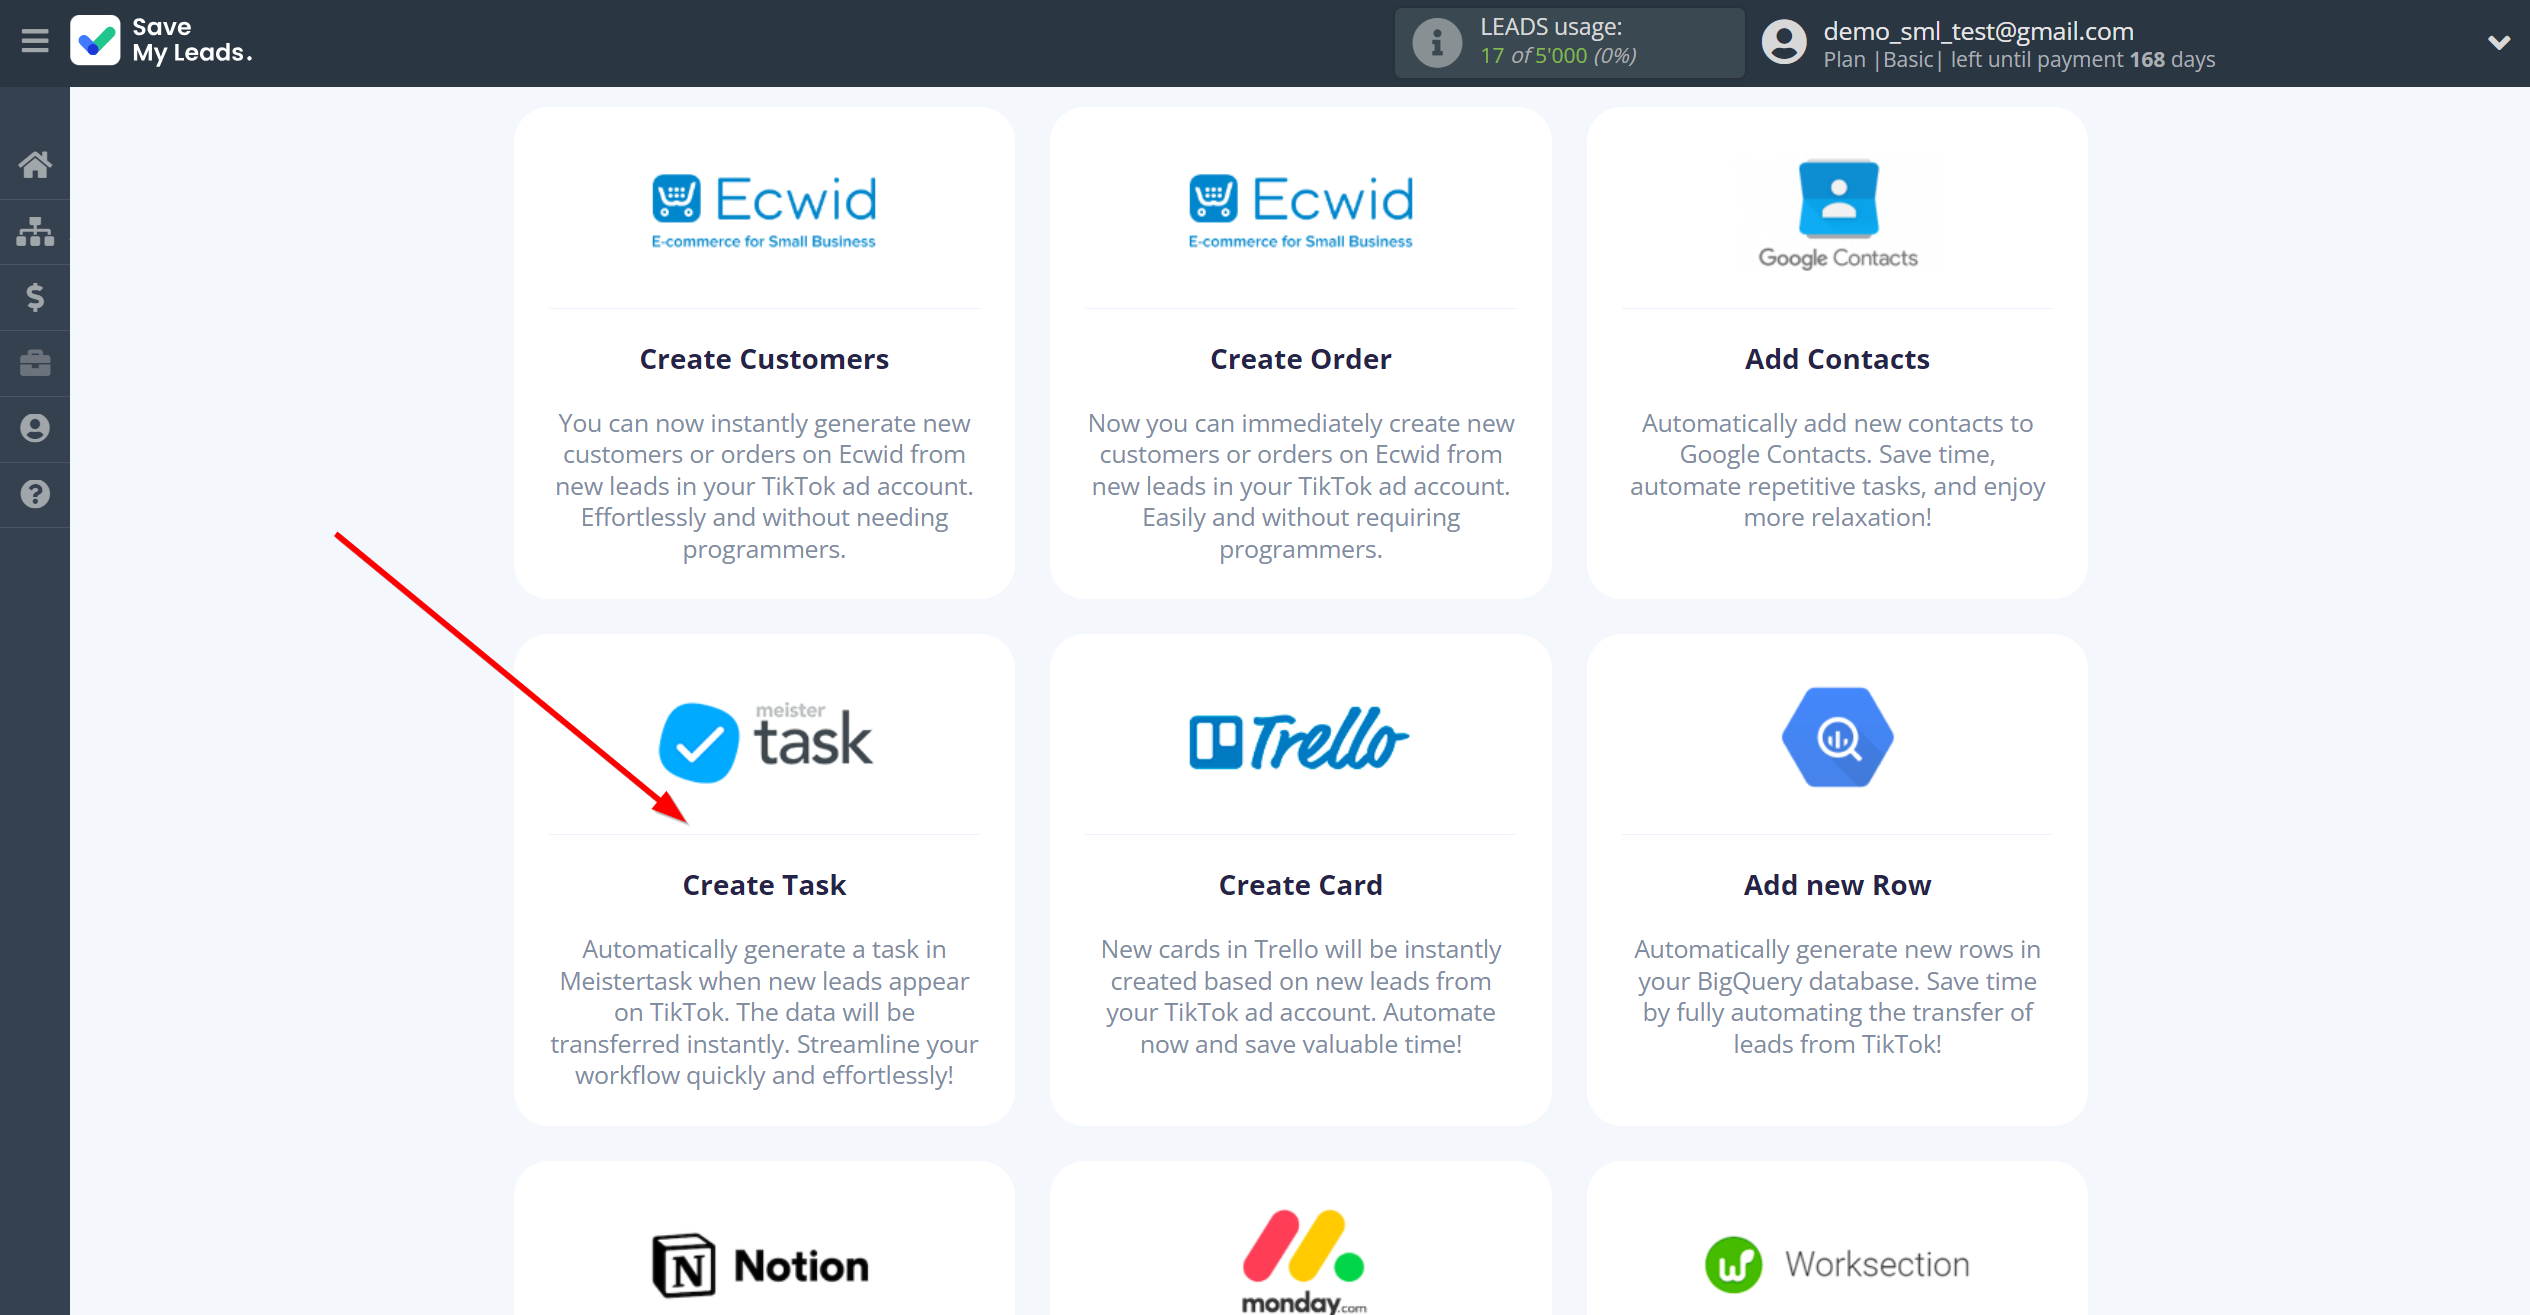2530x1315 pixels.
Task: Select the Ecwid logo above Create Order
Action: point(1300,211)
